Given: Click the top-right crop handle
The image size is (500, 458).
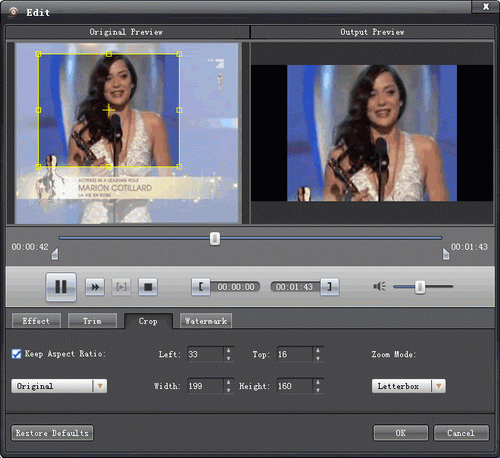Looking at the screenshot, I should coord(179,54).
